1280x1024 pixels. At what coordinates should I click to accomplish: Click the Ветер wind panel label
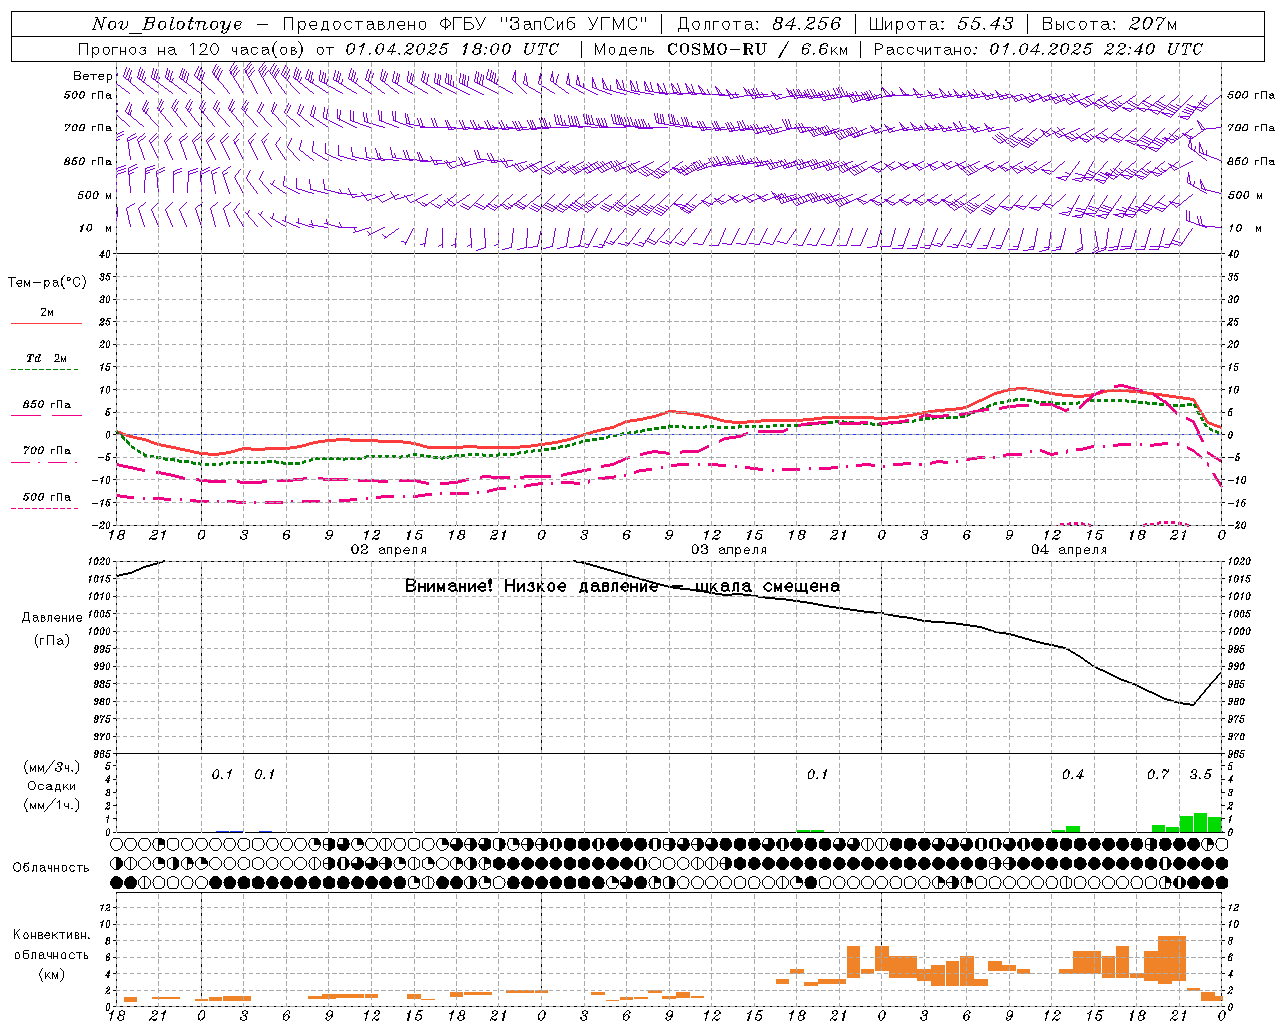92,76
